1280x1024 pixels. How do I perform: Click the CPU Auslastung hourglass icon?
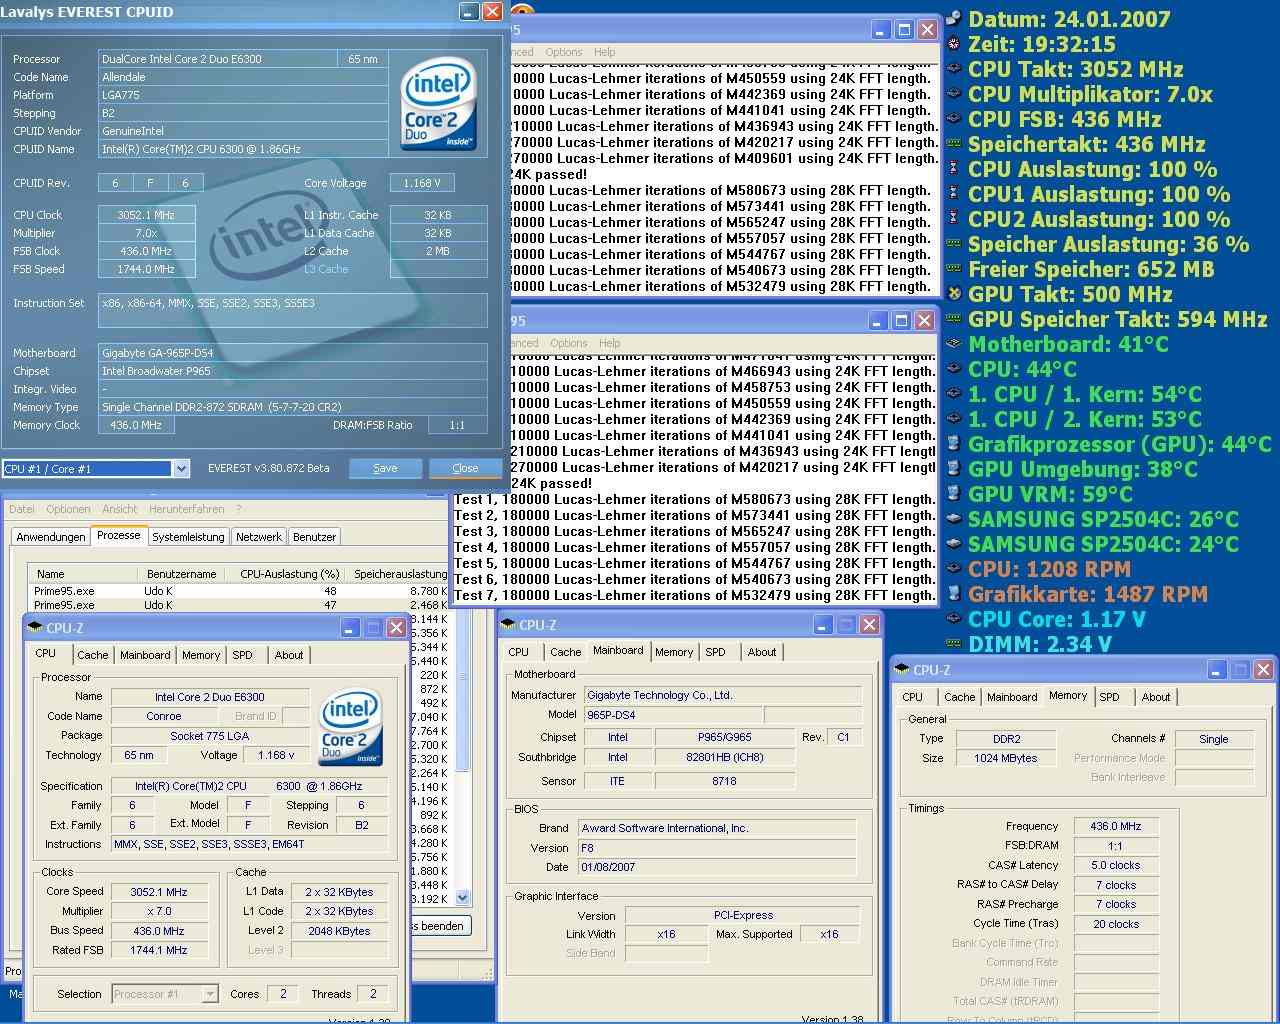pos(954,168)
